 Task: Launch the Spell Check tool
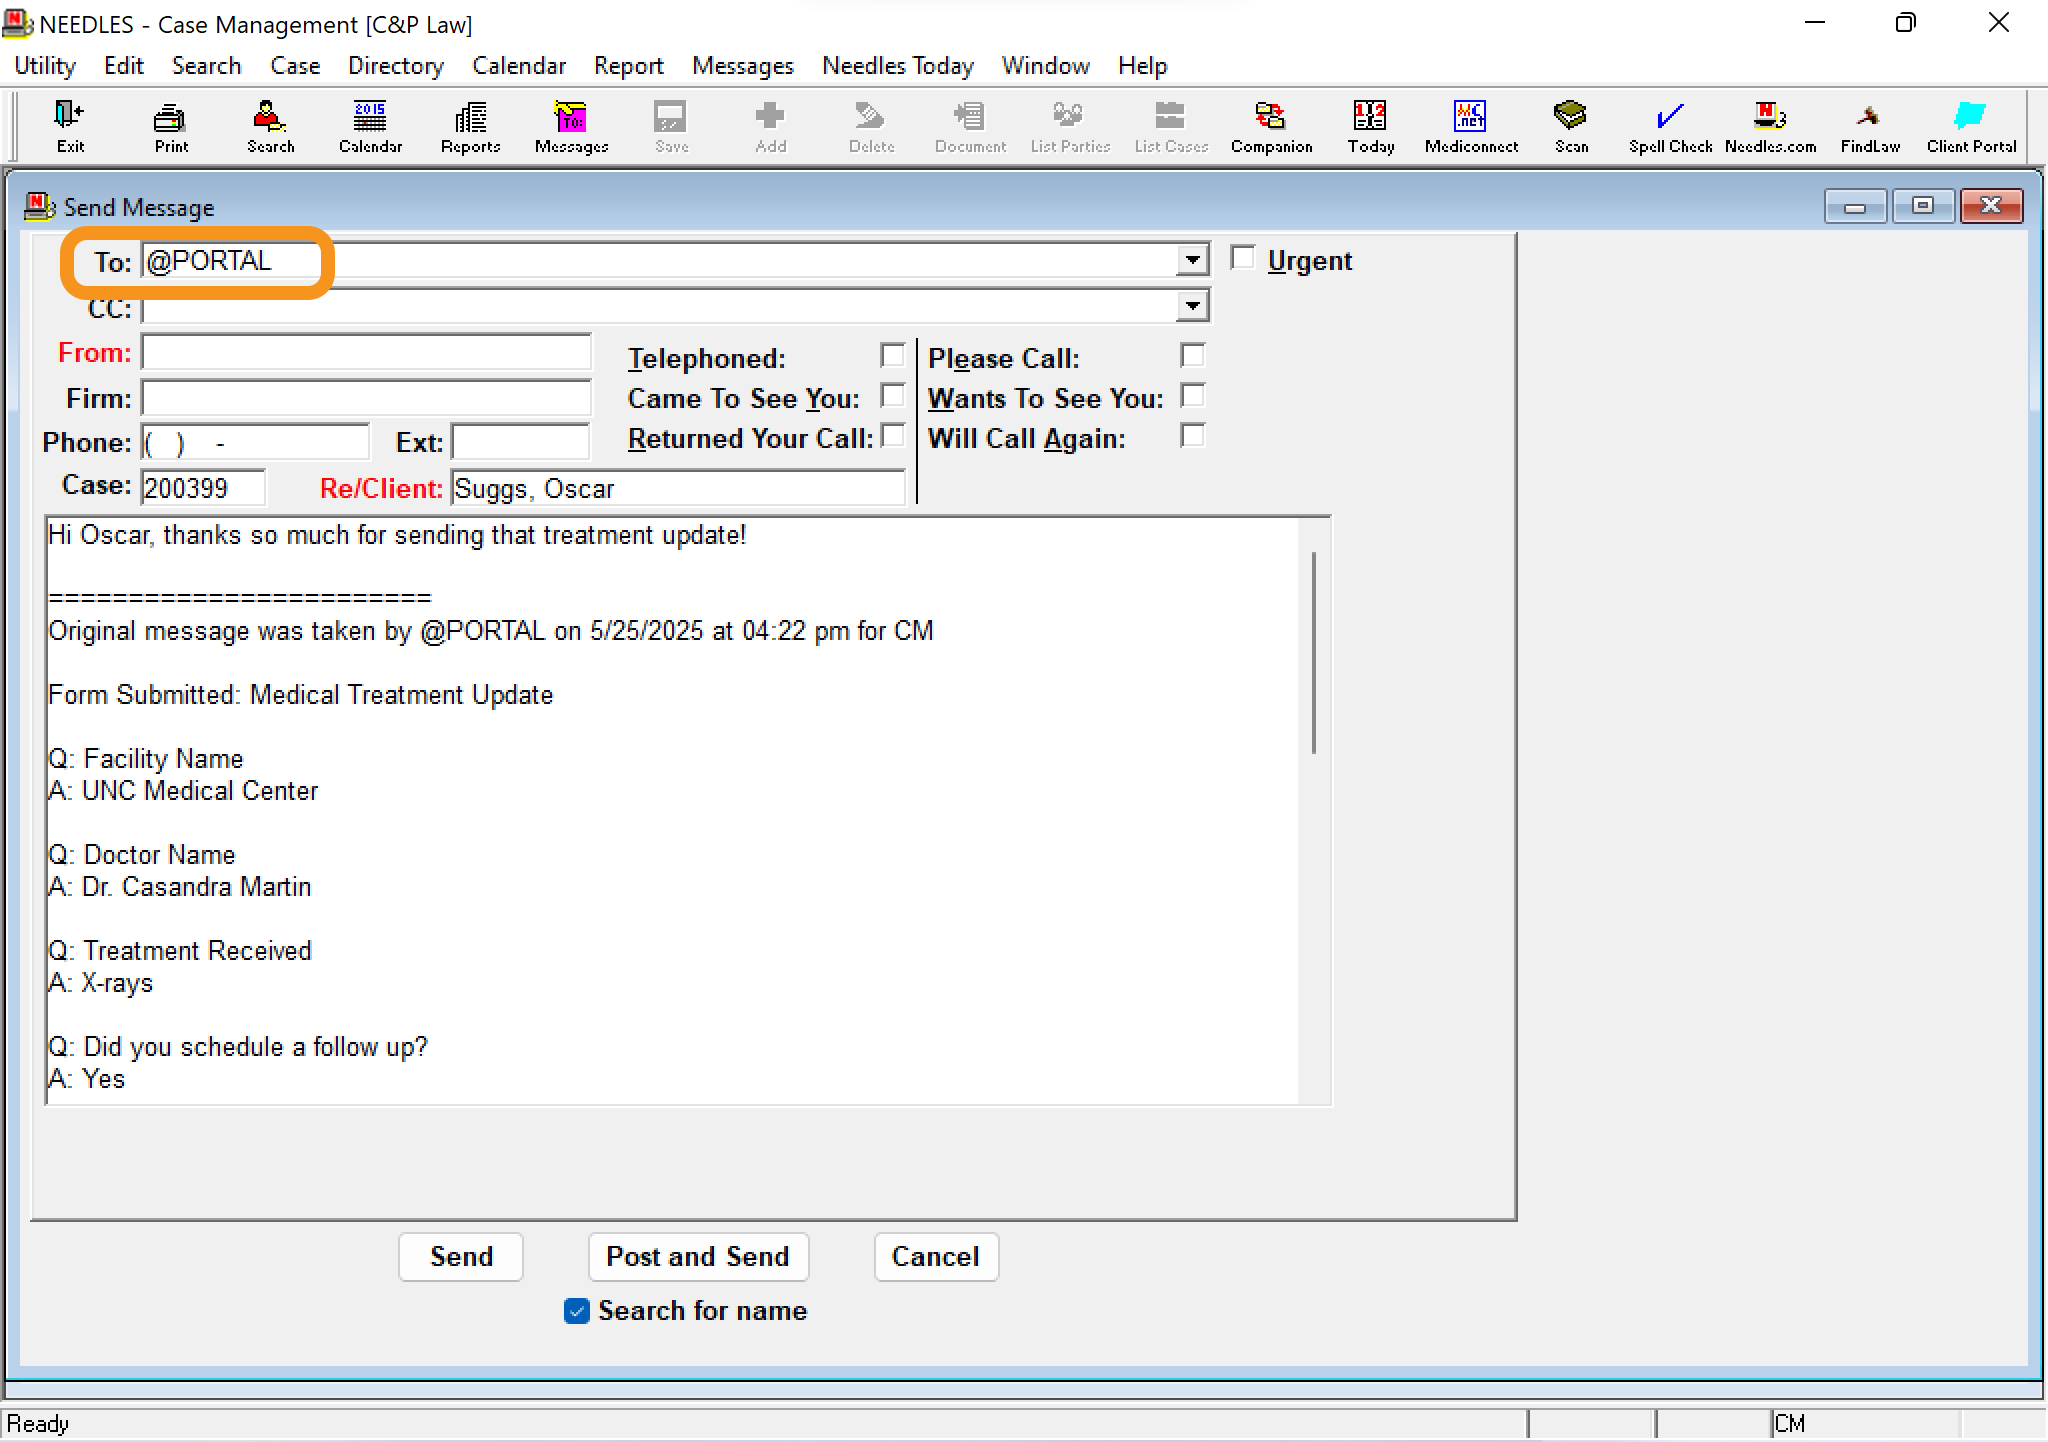pyautogui.click(x=1668, y=126)
